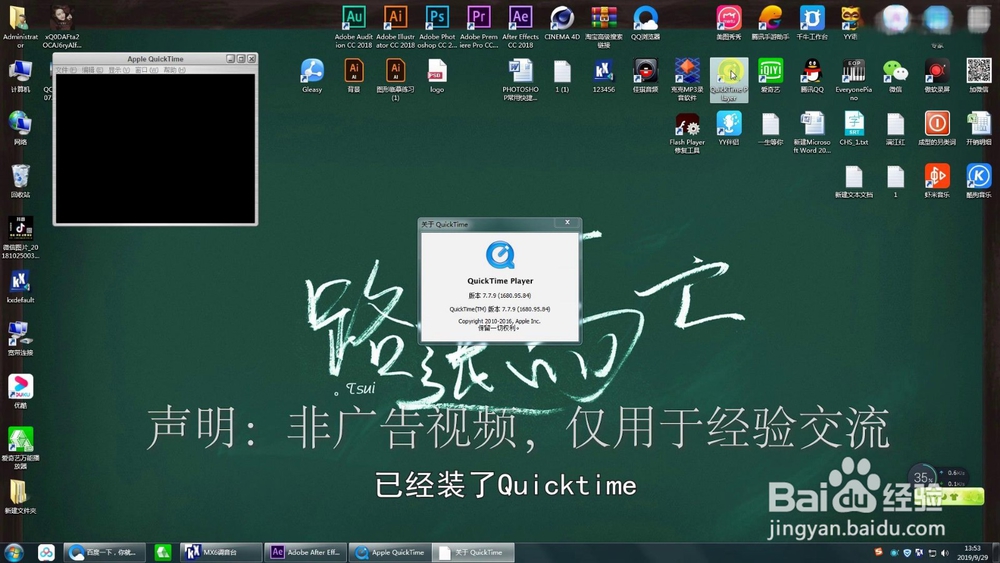
Task: Select the 新建 Microsoft Word document icon
Action: click(812, 133)
